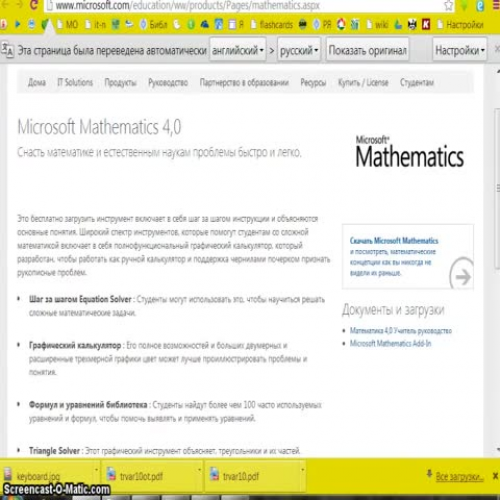
Task: Open the Я bookmark
Action: point(236,24)
